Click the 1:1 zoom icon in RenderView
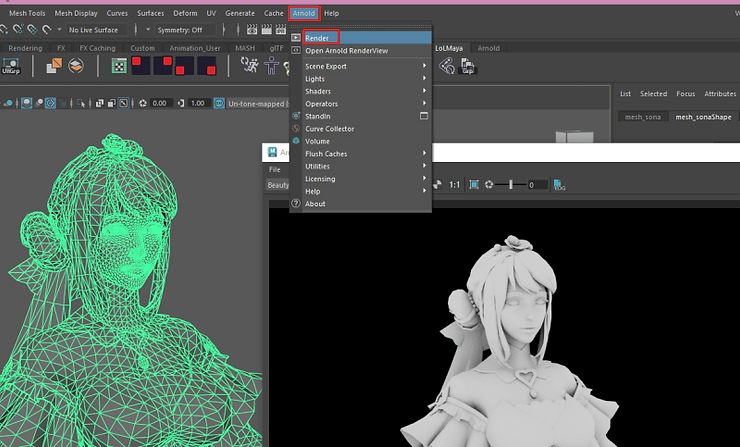740x447 pixels. click(455, 185)
